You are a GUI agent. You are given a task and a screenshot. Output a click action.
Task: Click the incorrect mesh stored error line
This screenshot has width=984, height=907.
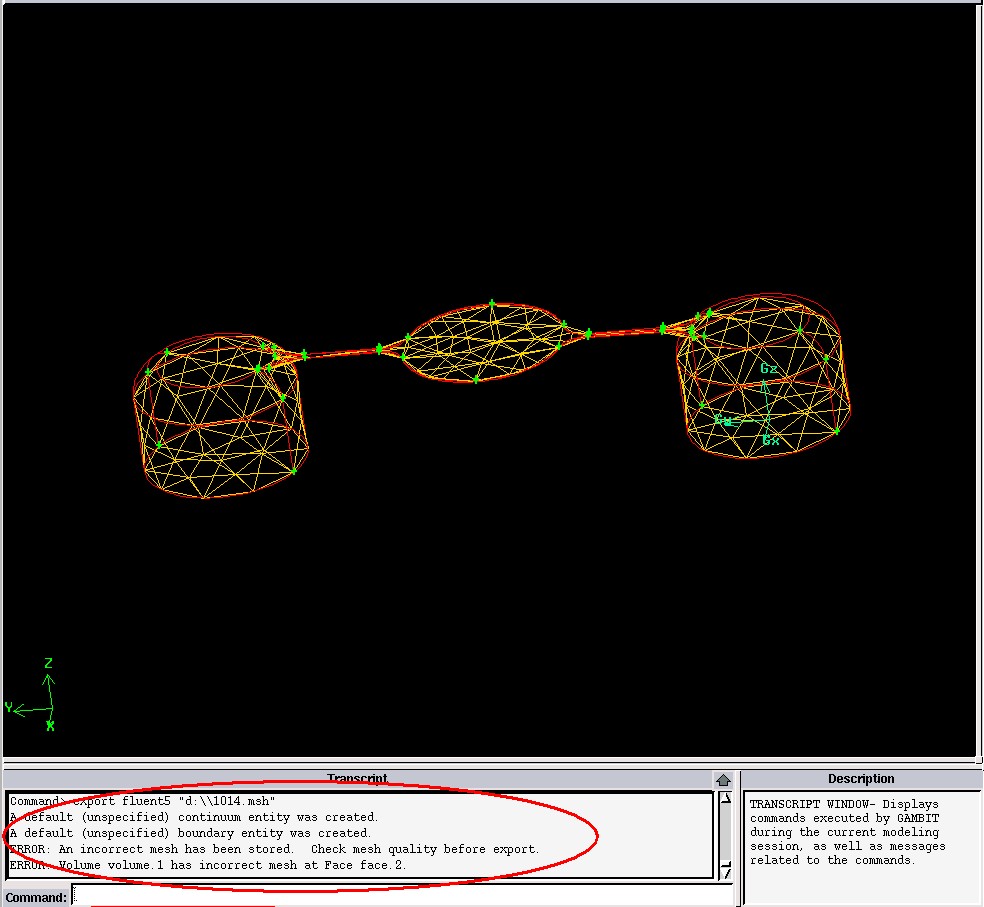[x=274, y=849]
